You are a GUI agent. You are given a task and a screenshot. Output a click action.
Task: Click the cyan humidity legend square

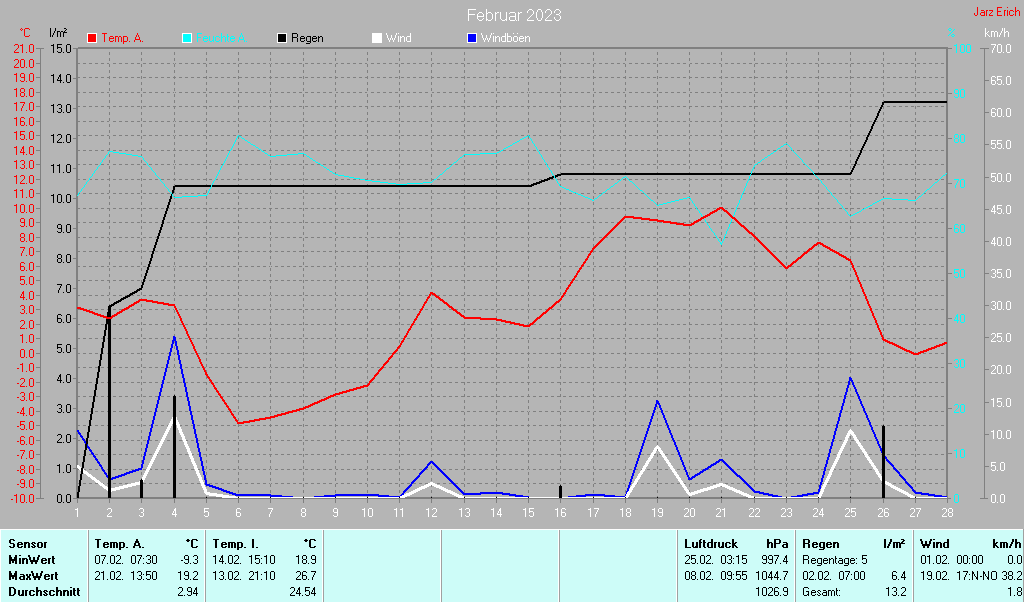tap(187, 38)
